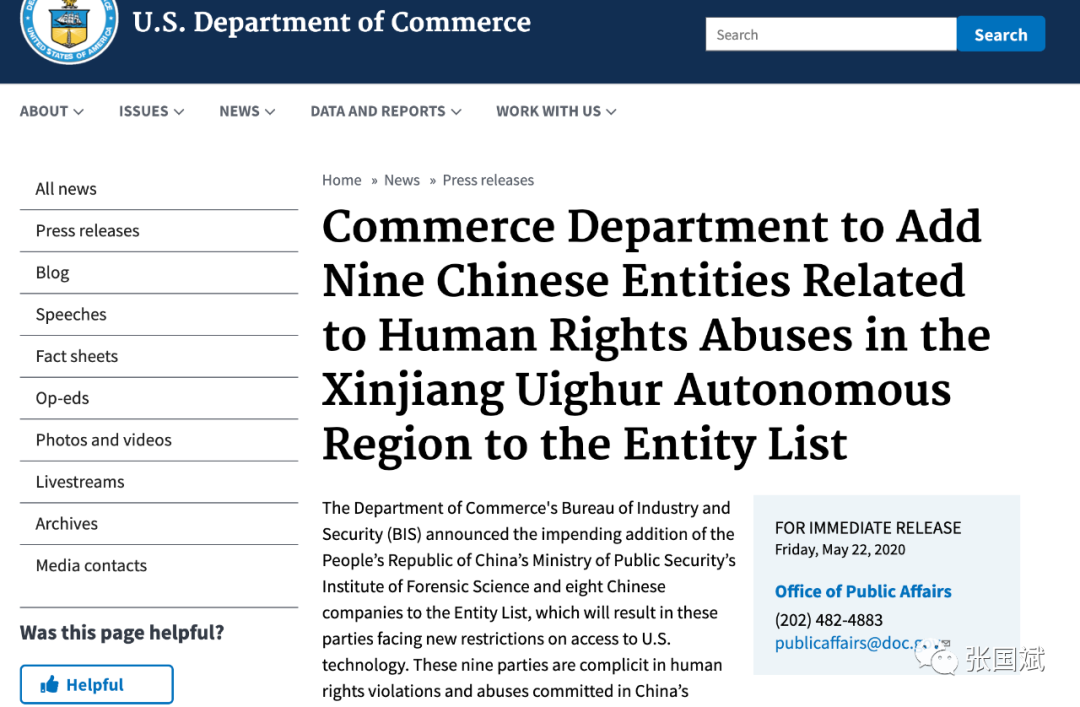Click the Department of Commerce seal logo
The height and width of the screenshot is (707, 1080).
[x=69, y=24]
